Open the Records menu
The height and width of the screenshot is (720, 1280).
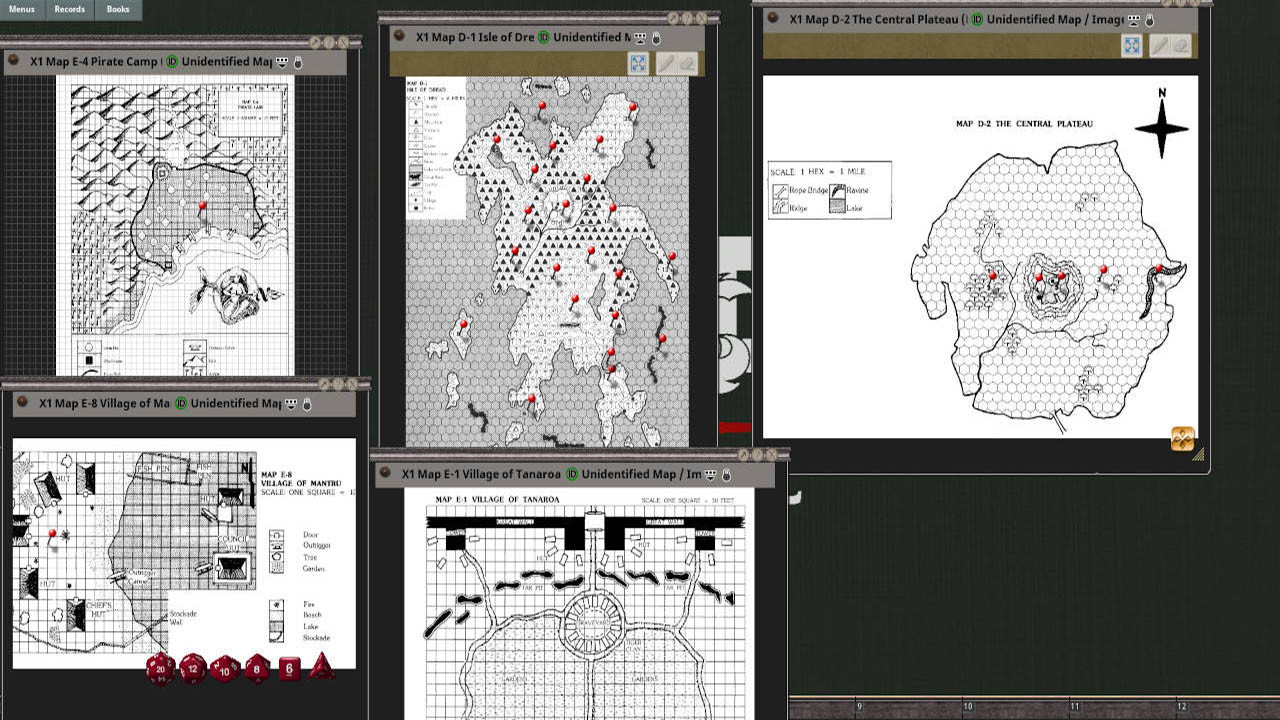(x=69, y=9)
